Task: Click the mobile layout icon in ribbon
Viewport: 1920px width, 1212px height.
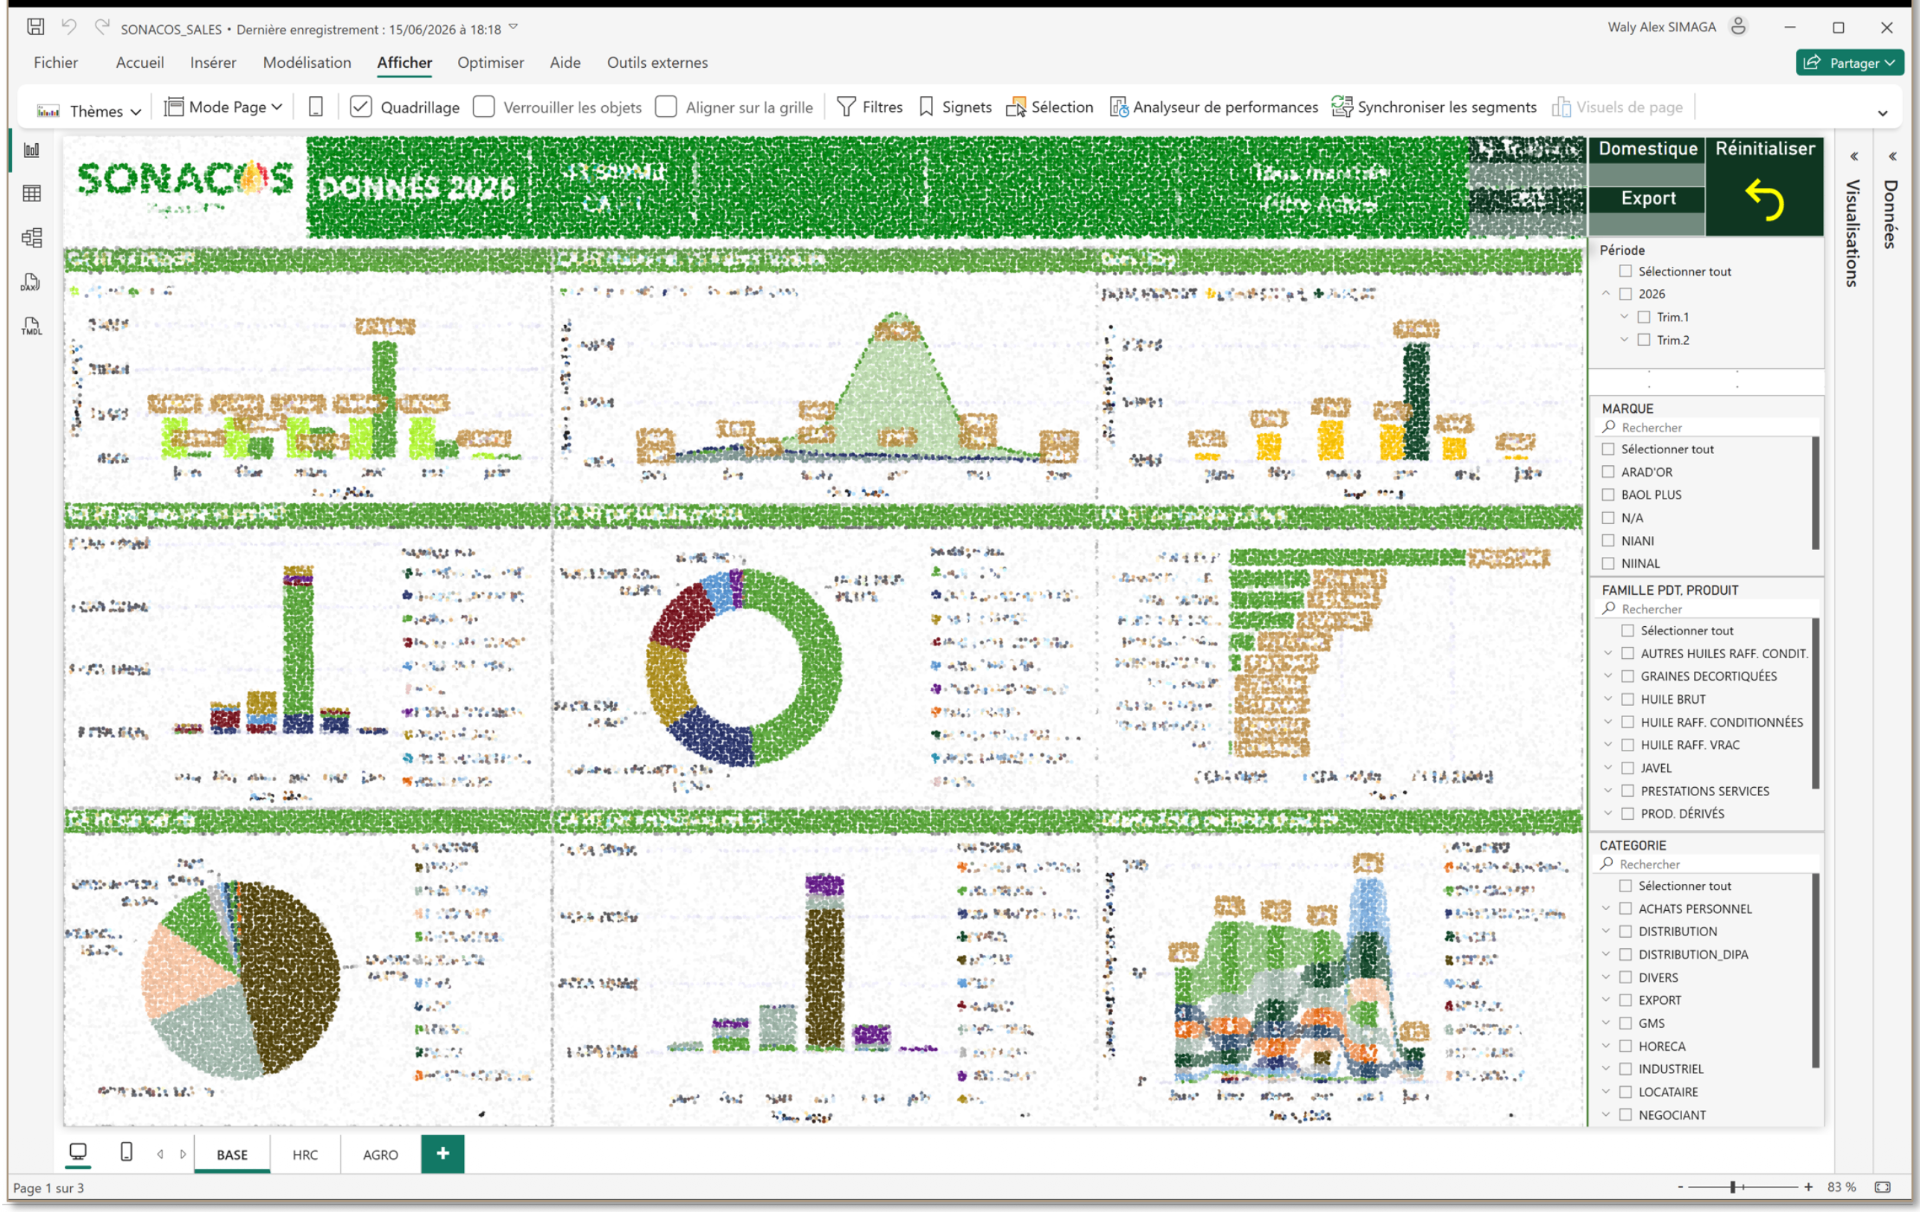Action: [316, 107]
